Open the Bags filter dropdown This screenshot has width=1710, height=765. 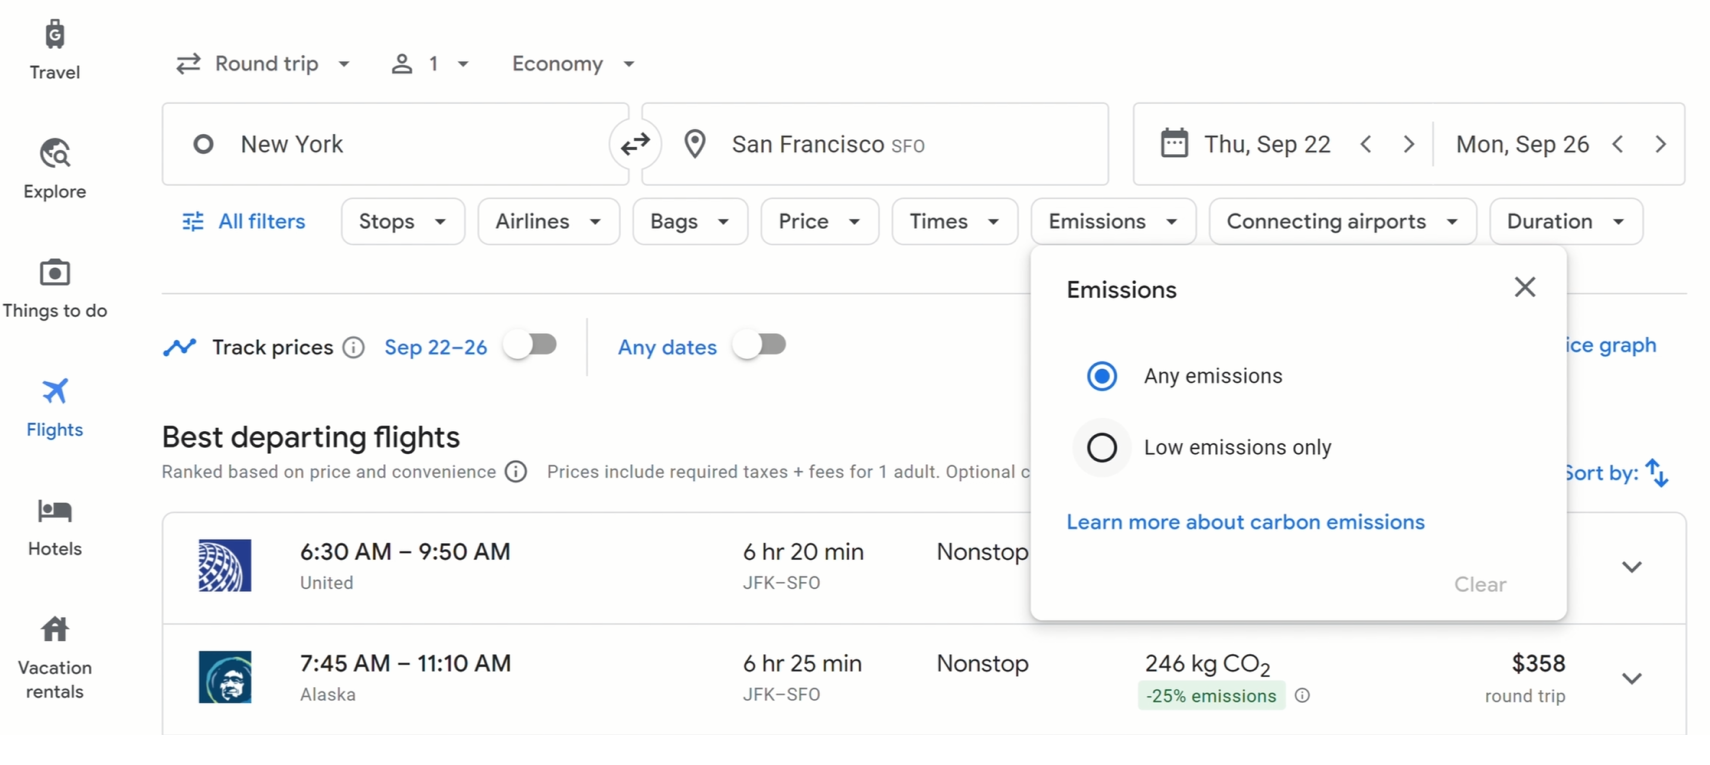690,221
